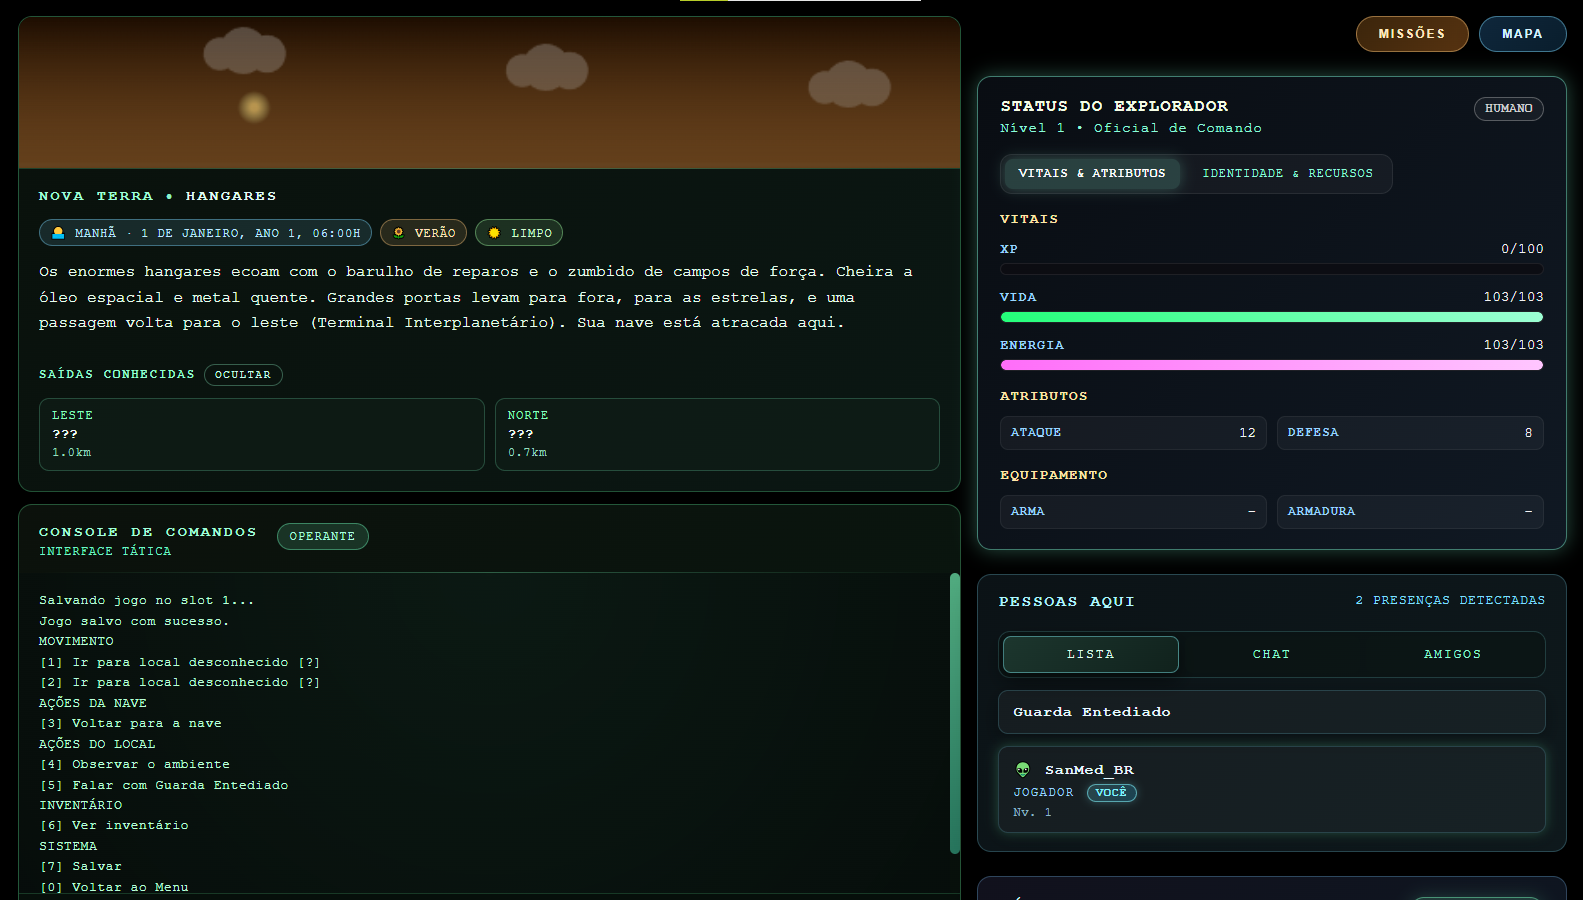The image size is (1583, 900).
Task: Click the alien avatar icon beside SanMed_BR
Action: point(1023,770)
